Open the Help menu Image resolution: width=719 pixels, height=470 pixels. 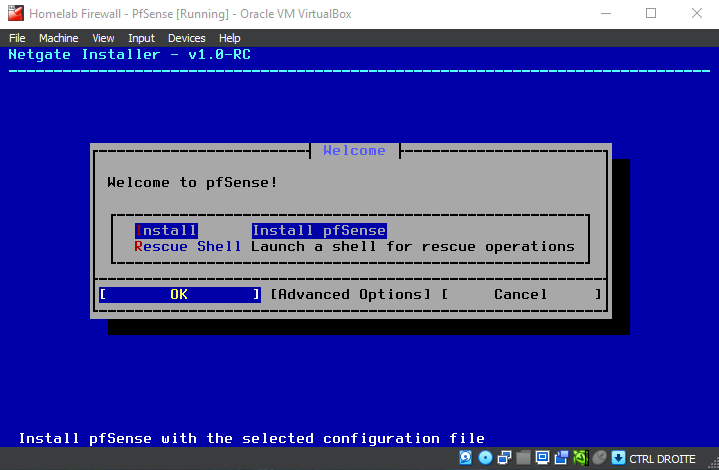point(229,38)
